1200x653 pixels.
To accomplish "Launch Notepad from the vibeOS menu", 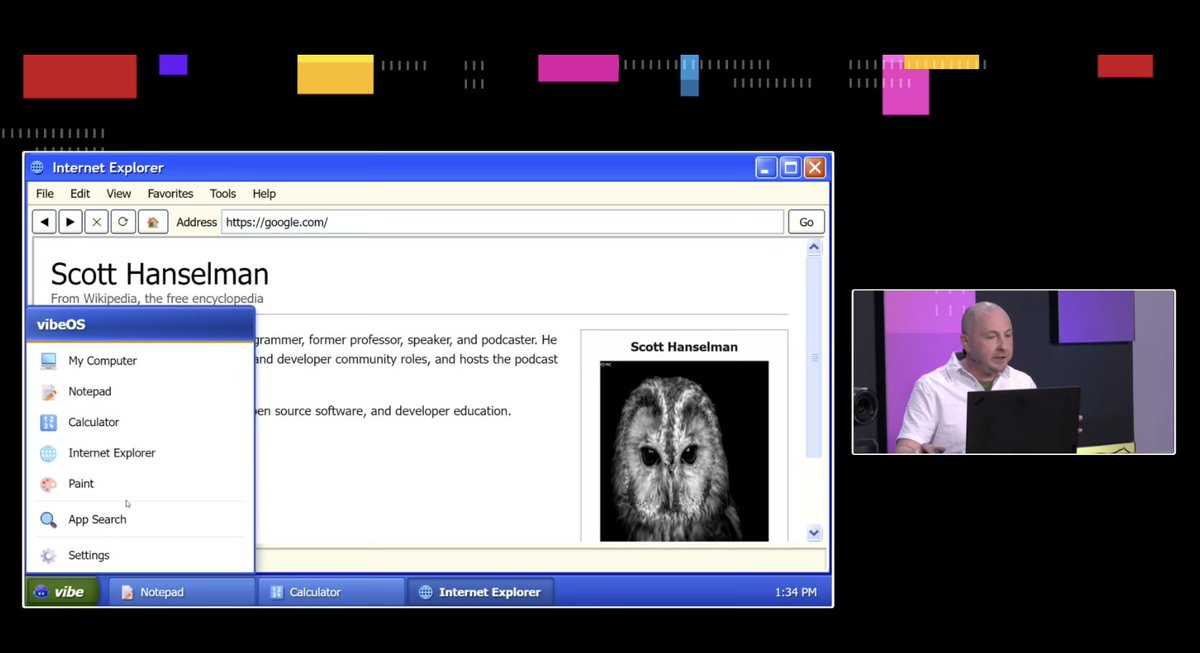I will 140,392.
